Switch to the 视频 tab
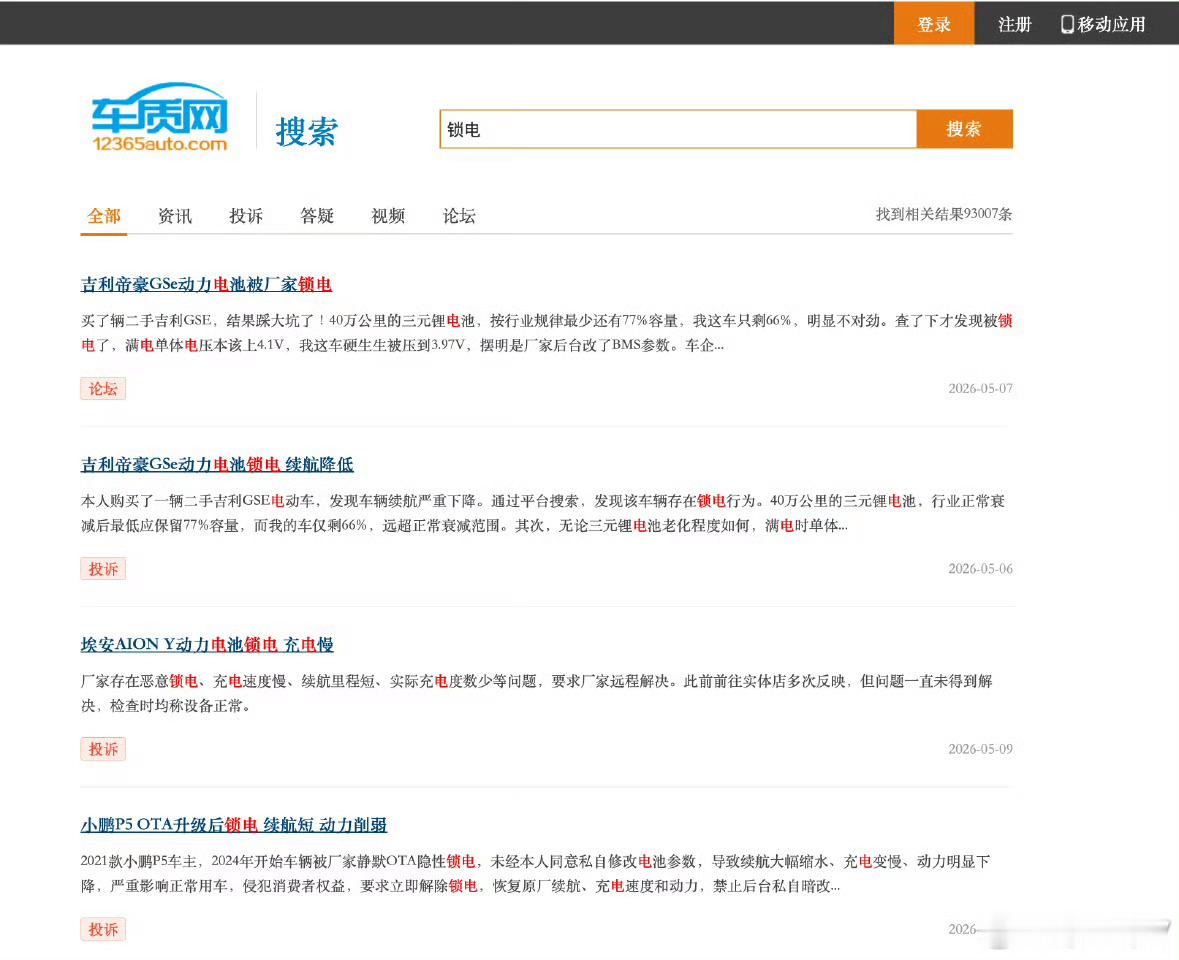This screenshot has width=1179, height=960. click(388, 217)
